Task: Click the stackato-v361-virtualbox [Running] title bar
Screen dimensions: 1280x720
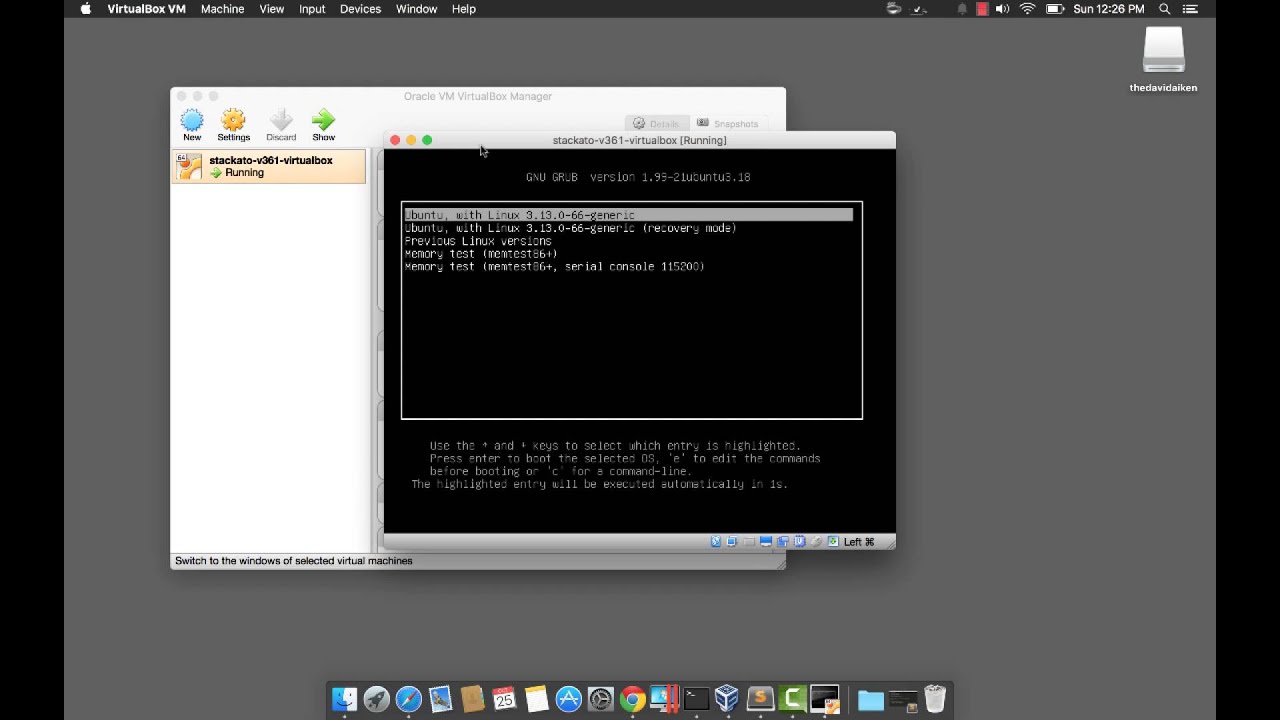Action: point(639,140)
